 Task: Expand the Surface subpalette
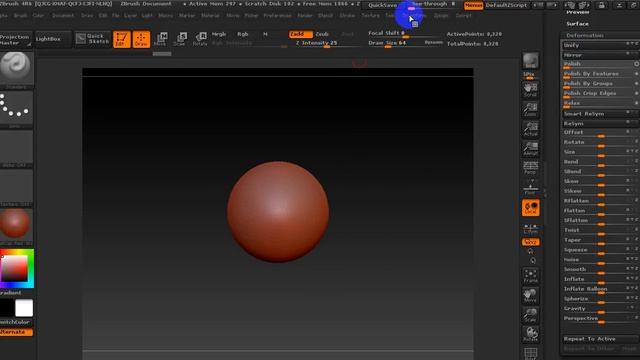[x=578, y=24]
